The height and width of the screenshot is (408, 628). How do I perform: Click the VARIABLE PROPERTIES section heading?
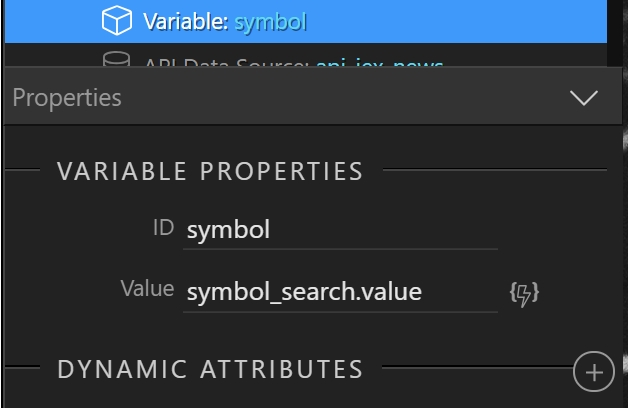coord(210,171)
